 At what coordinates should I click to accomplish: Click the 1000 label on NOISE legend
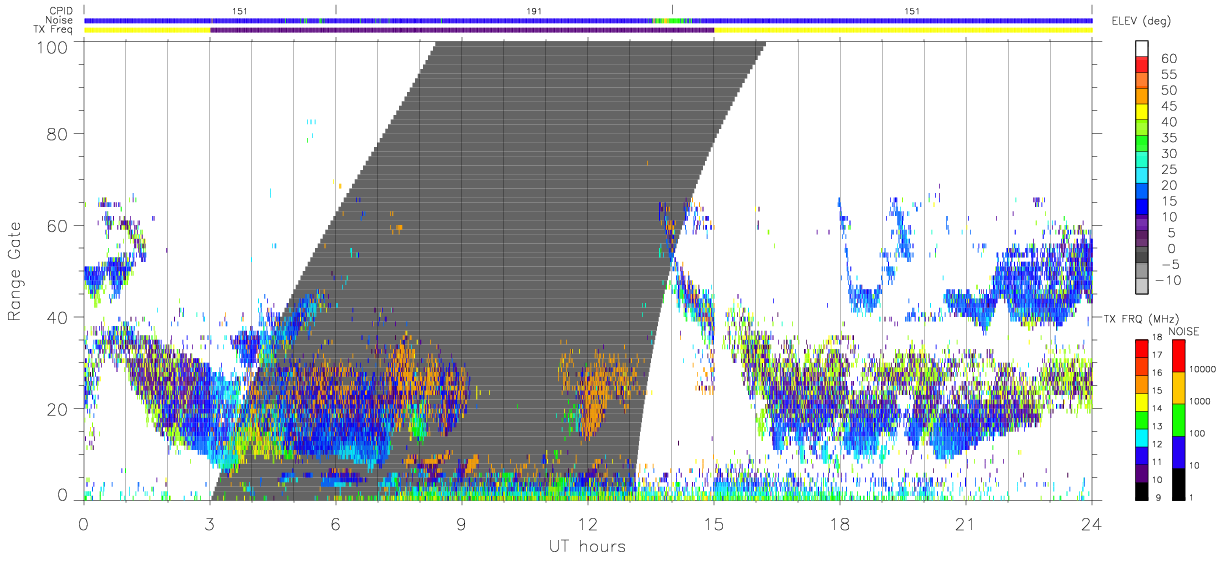tap(1200, 401)
